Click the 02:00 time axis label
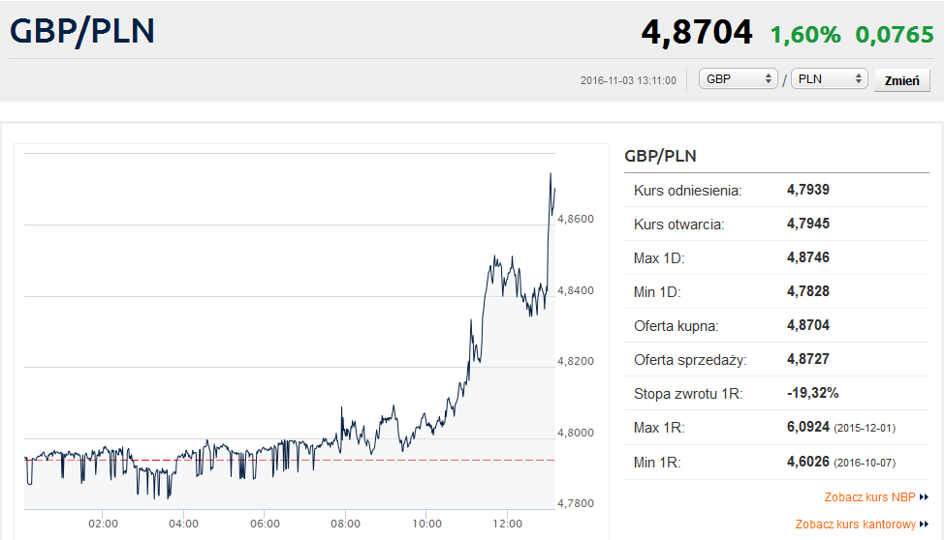The height and width of the screenshot is (540, 945). pyautogui.click(x=103, y=524)
